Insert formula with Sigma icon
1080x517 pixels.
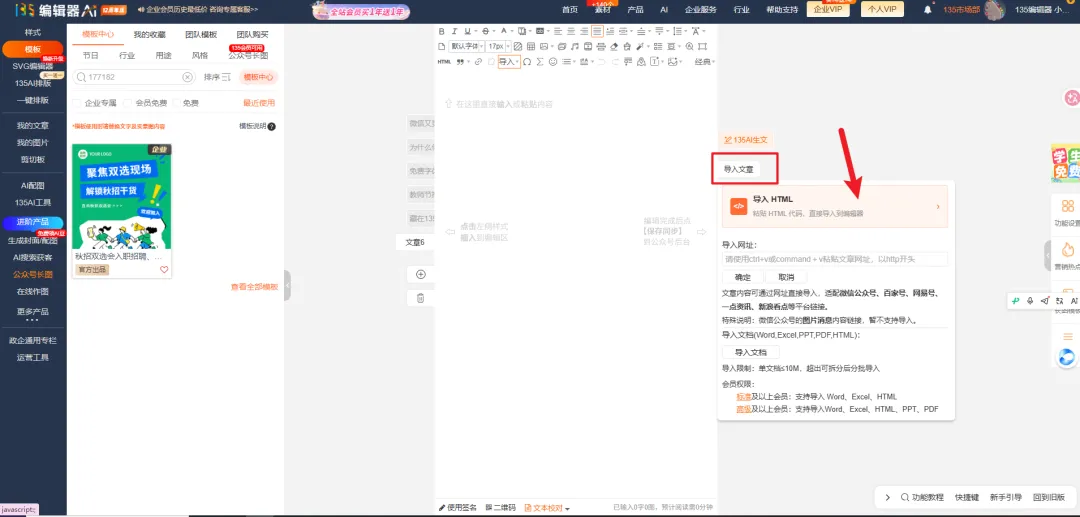(540, 62)
